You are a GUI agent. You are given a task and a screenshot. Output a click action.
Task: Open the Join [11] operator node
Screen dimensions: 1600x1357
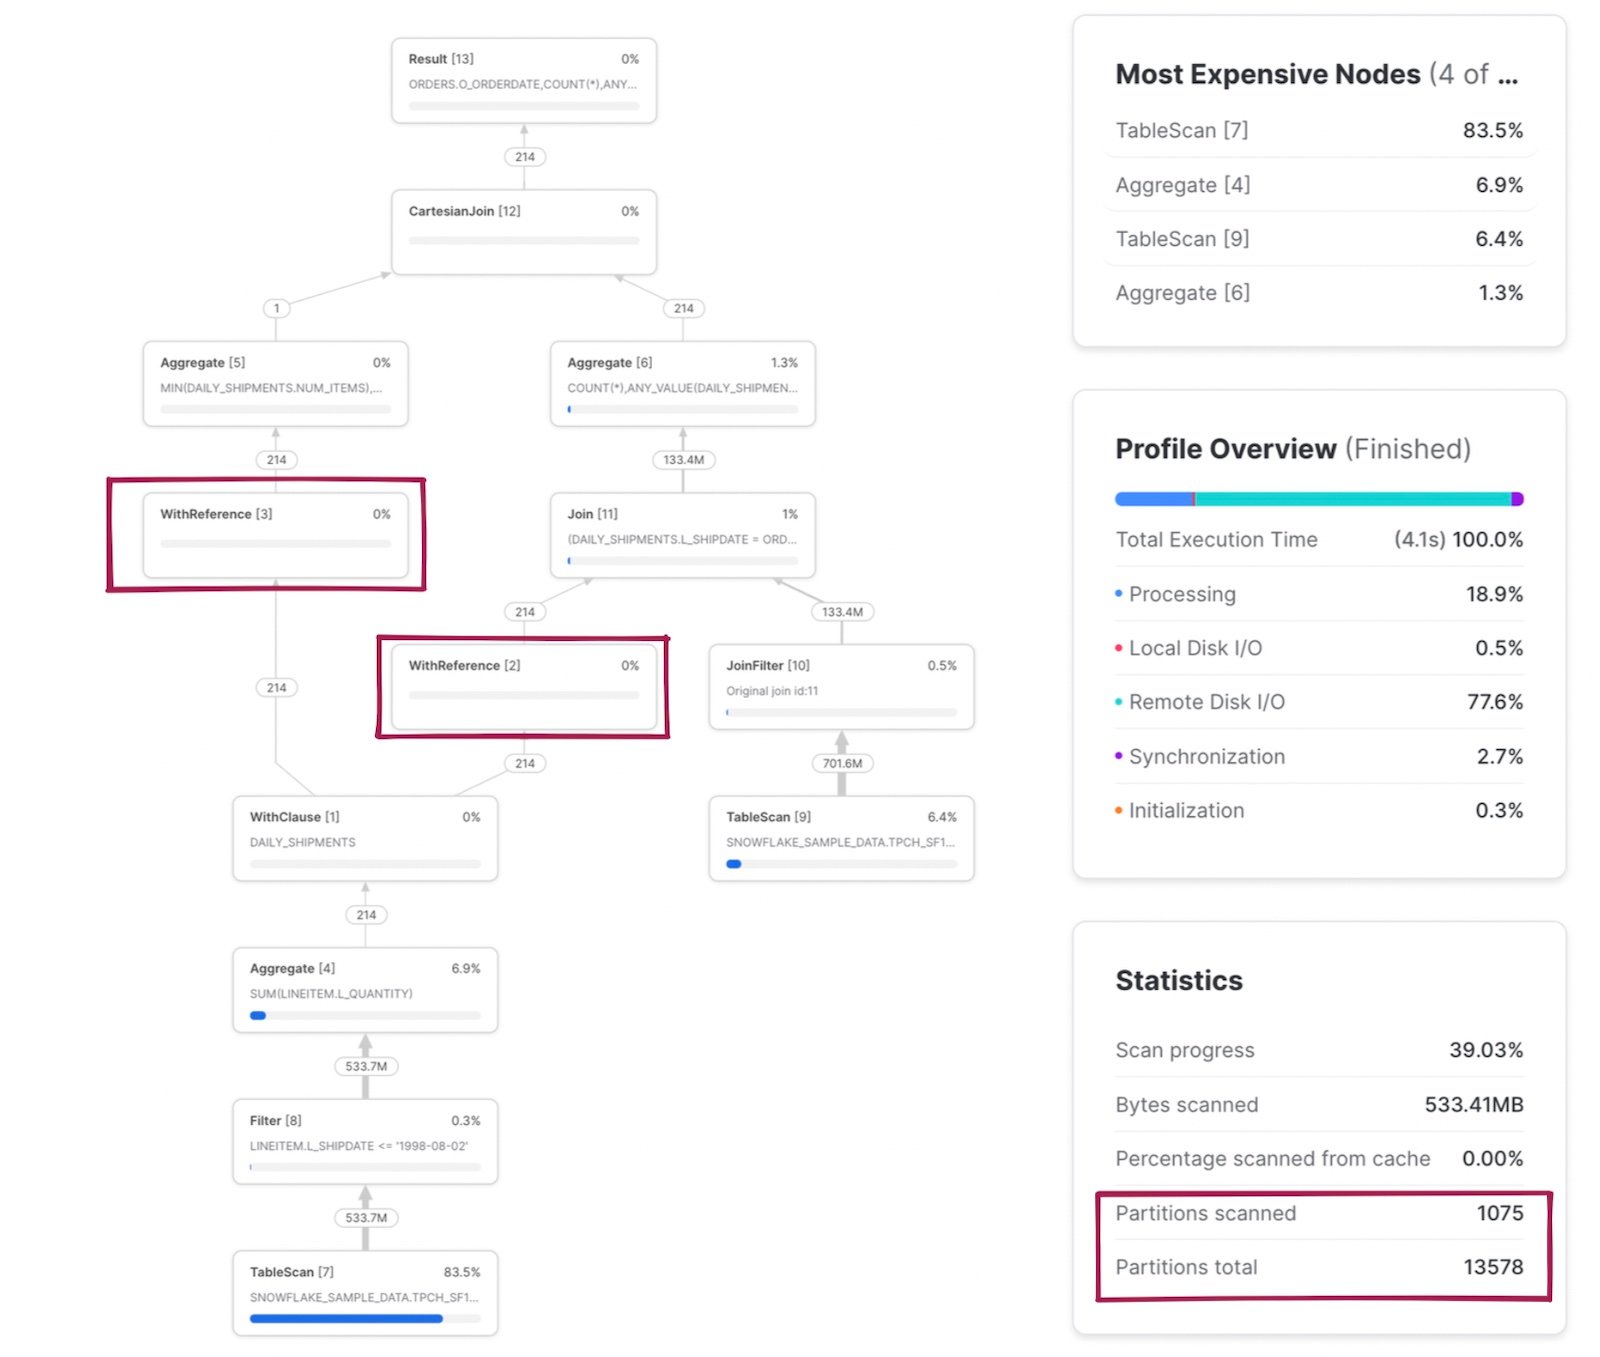coord(682,534)
